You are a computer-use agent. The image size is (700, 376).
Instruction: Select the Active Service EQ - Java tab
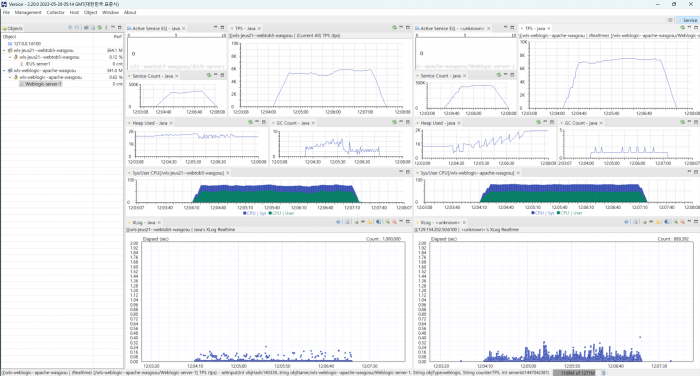point(156,28)
